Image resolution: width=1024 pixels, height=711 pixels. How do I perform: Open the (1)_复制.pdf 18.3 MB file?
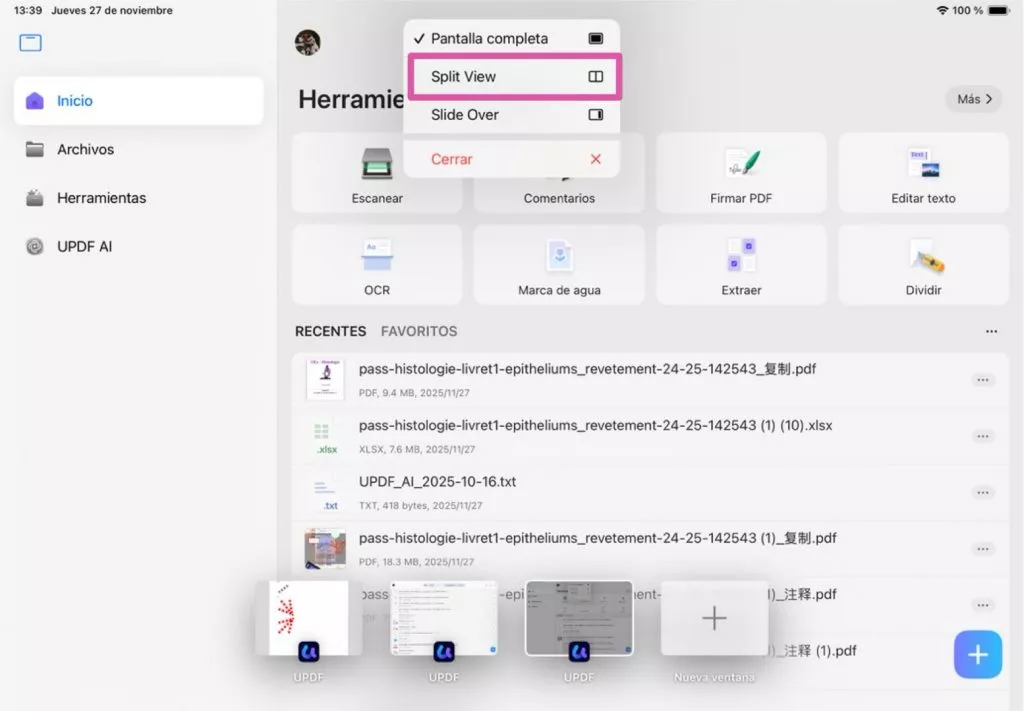tap(650, 548)
